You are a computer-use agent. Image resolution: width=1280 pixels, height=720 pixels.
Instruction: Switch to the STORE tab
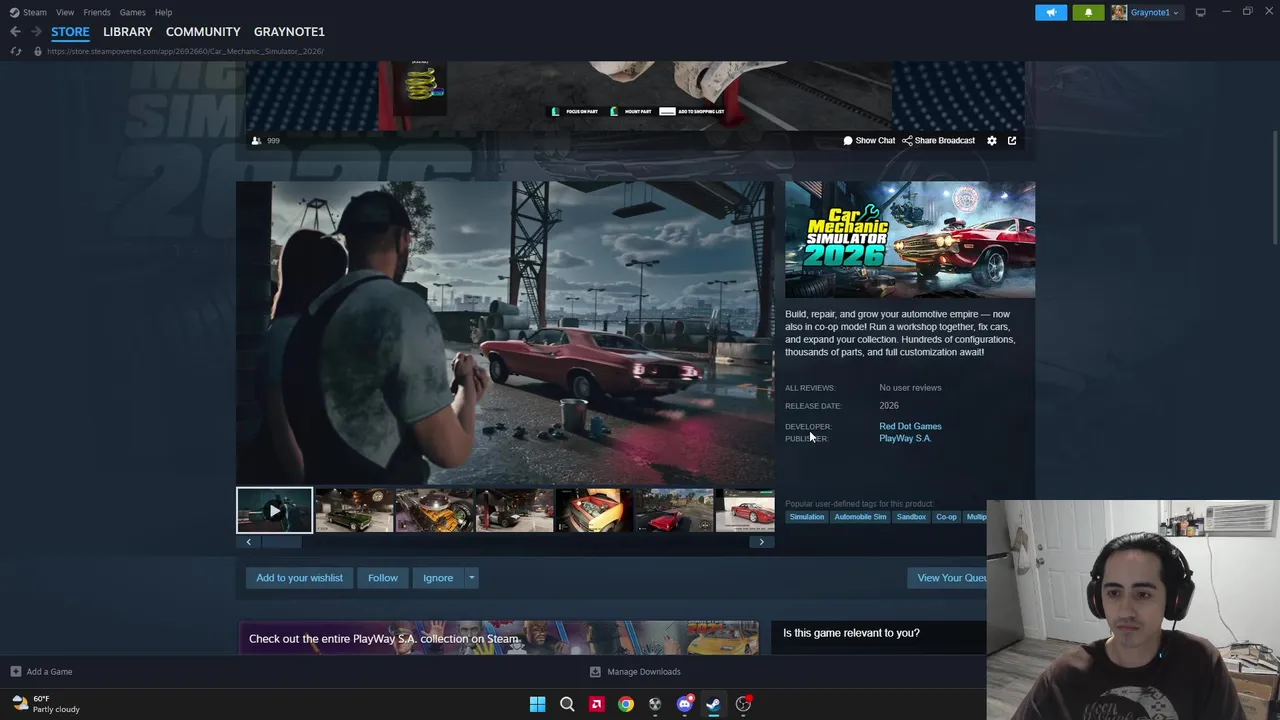click(70, 32)
